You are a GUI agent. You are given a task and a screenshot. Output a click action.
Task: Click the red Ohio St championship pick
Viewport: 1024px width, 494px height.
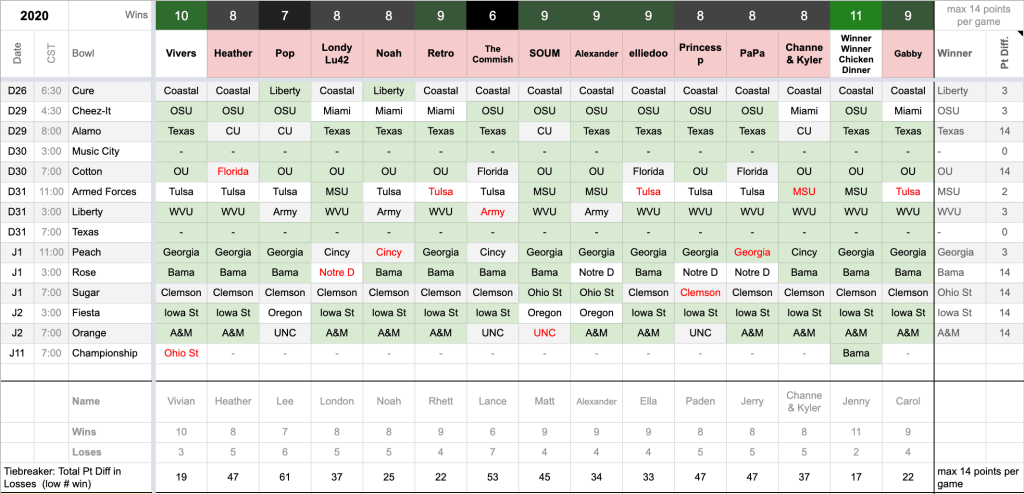click(x=181, y=353)
